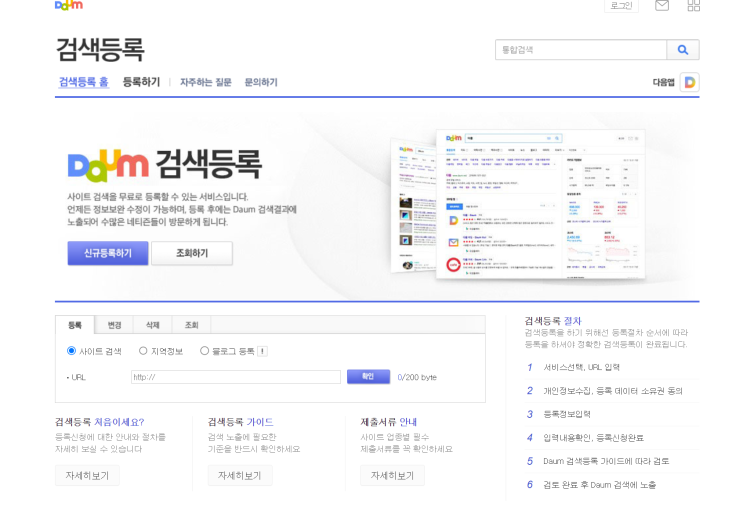Open 문의하기 menu
Image resolution: width=743 pixels, height=507 pixels.
point(261,82)
